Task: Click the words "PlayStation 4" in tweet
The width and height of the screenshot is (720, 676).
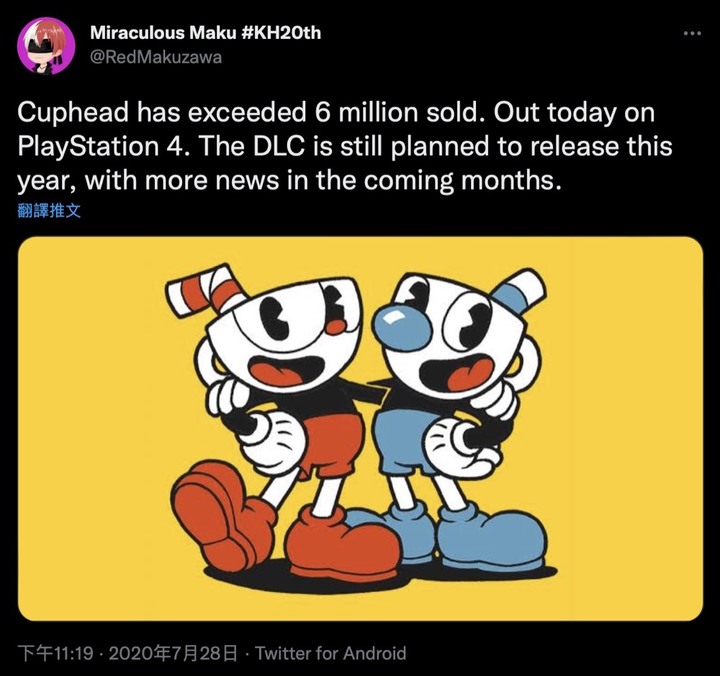Action: [103, 147]
